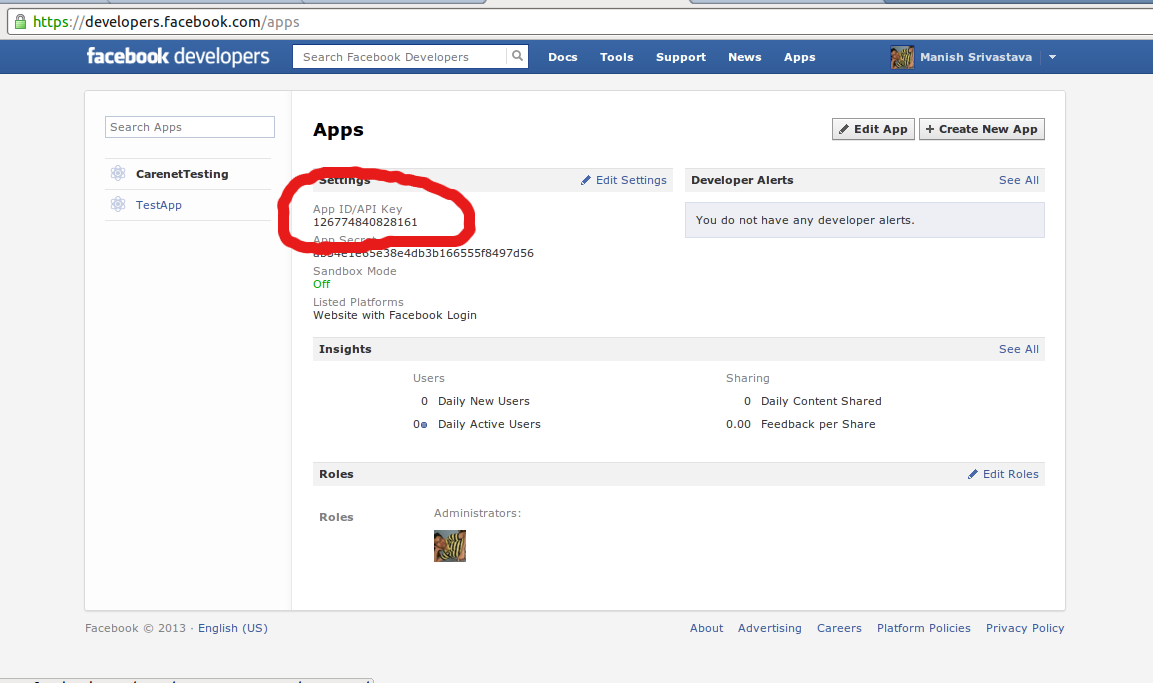The height and width of the screenshot is (683, 1153).
Task: Open the Privacy Policy footer link
Action: 1025,628
